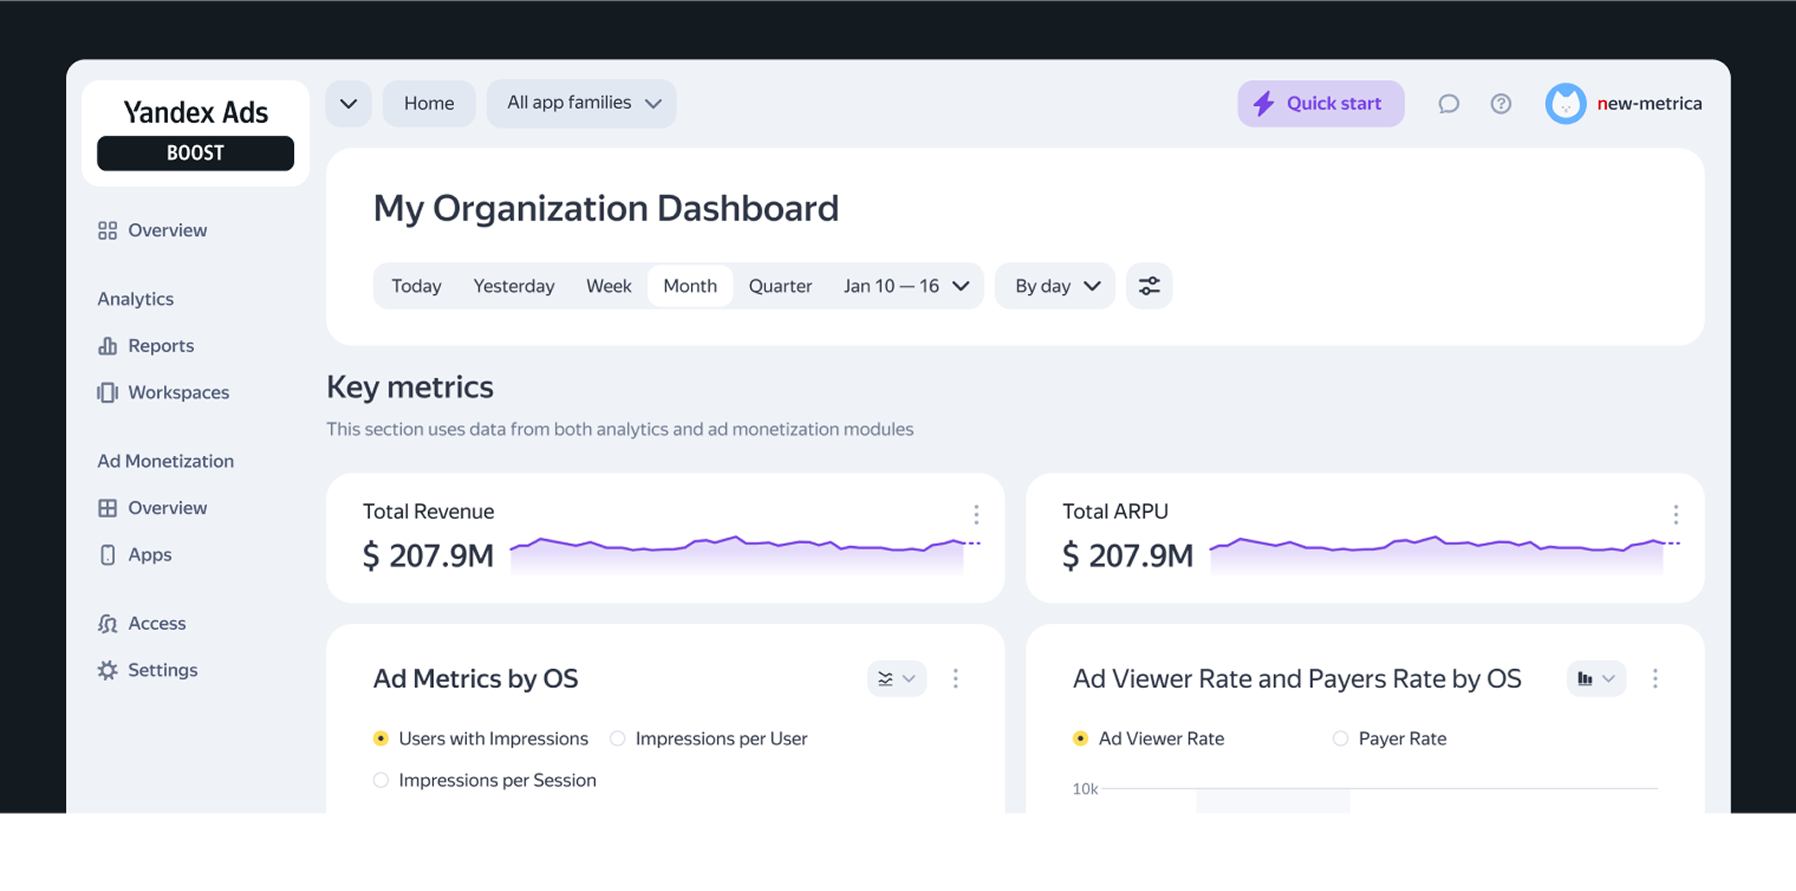
Task: Change the Ad Viewer Rate chart type
Action: [1596, 679]
